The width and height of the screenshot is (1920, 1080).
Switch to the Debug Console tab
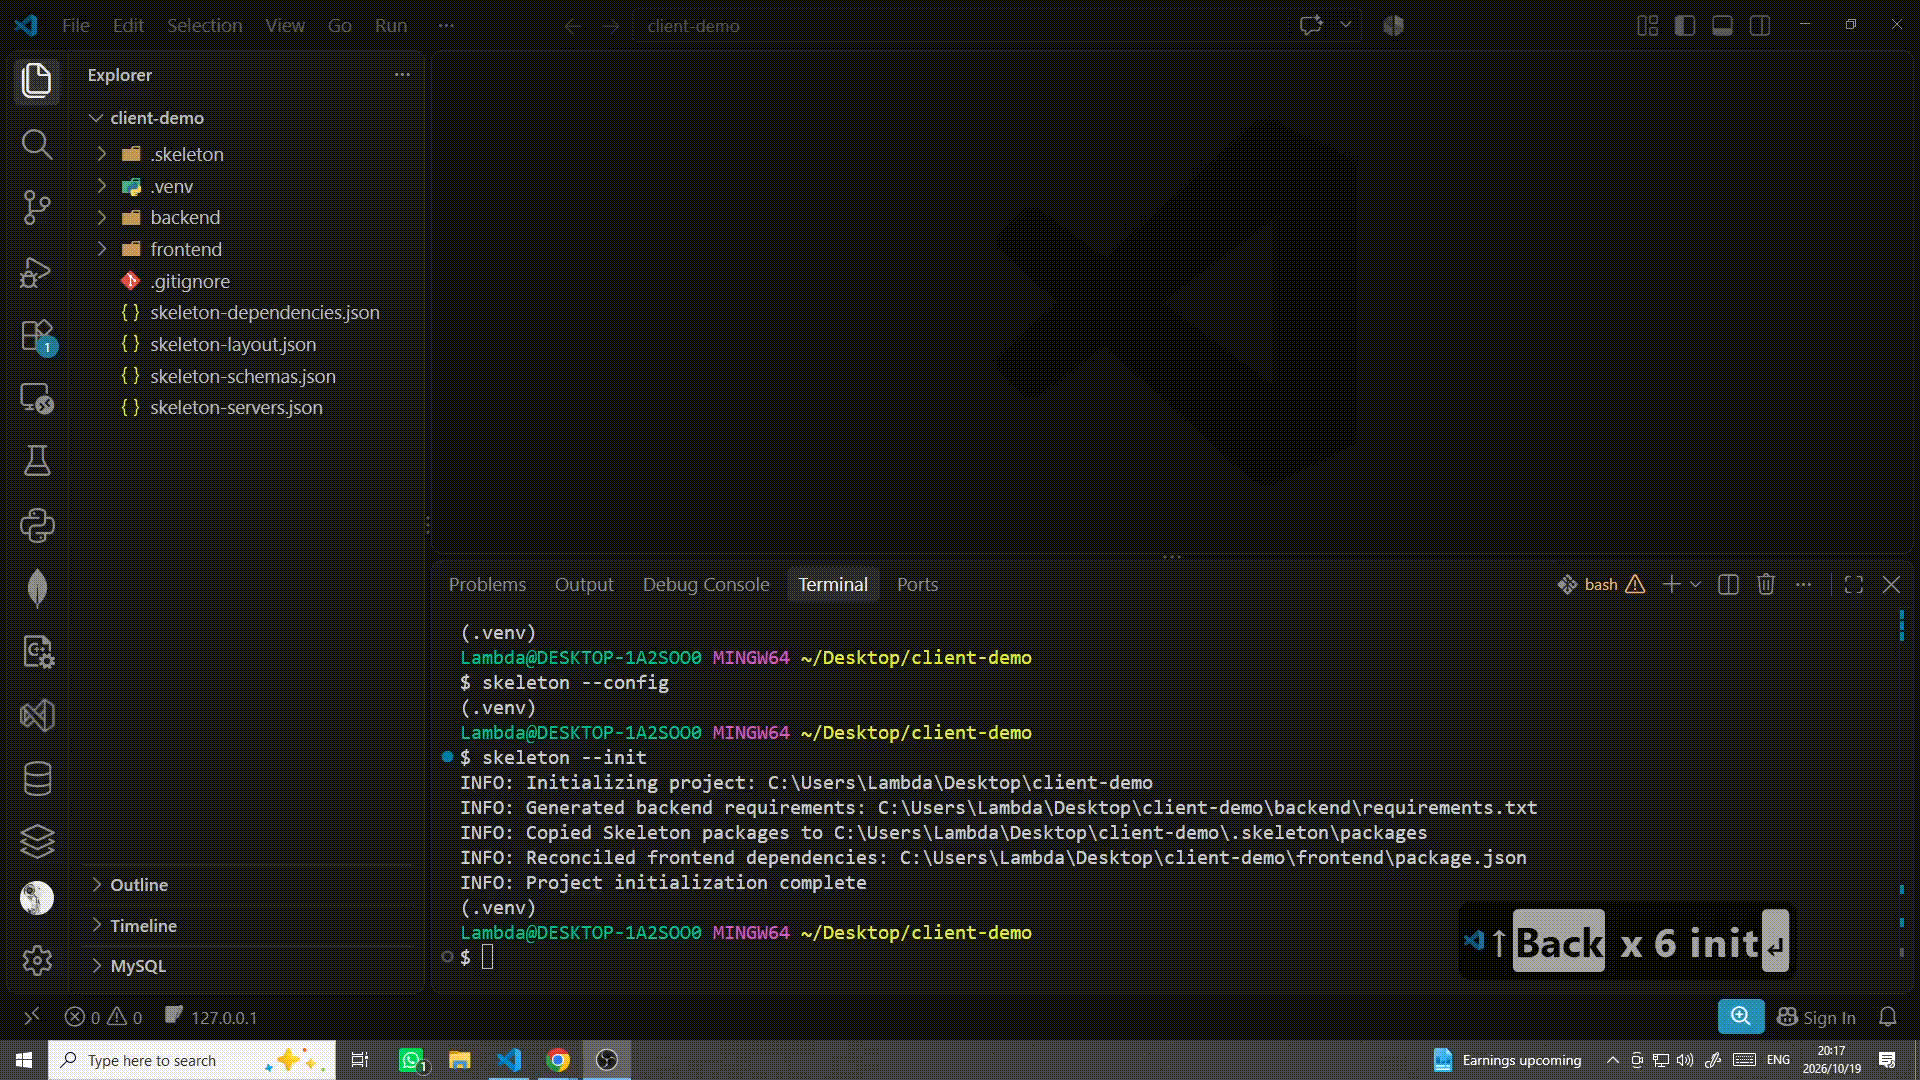706,585
